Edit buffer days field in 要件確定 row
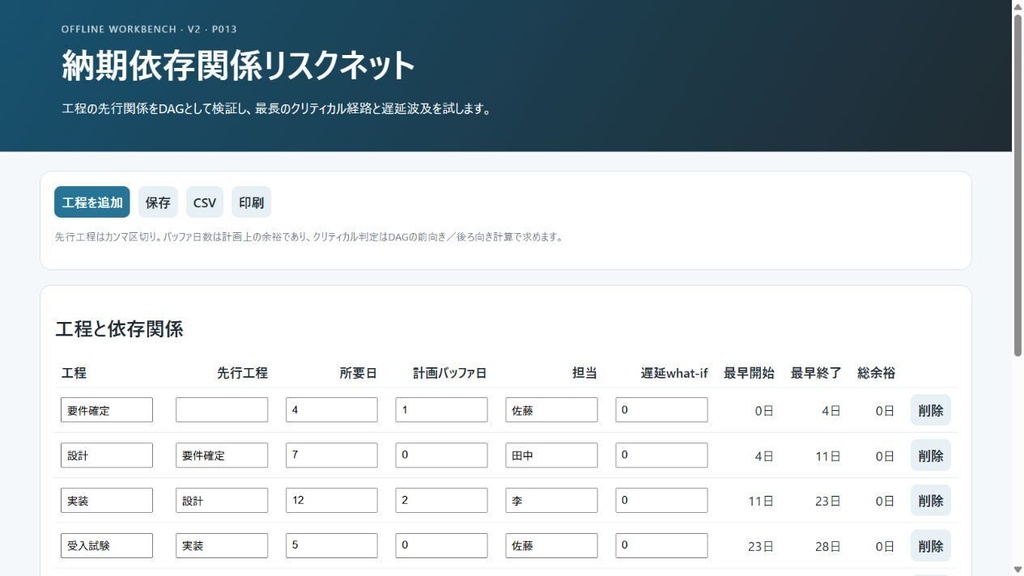The width and height of the screenshot is (1024, 576). click(441, 410)
